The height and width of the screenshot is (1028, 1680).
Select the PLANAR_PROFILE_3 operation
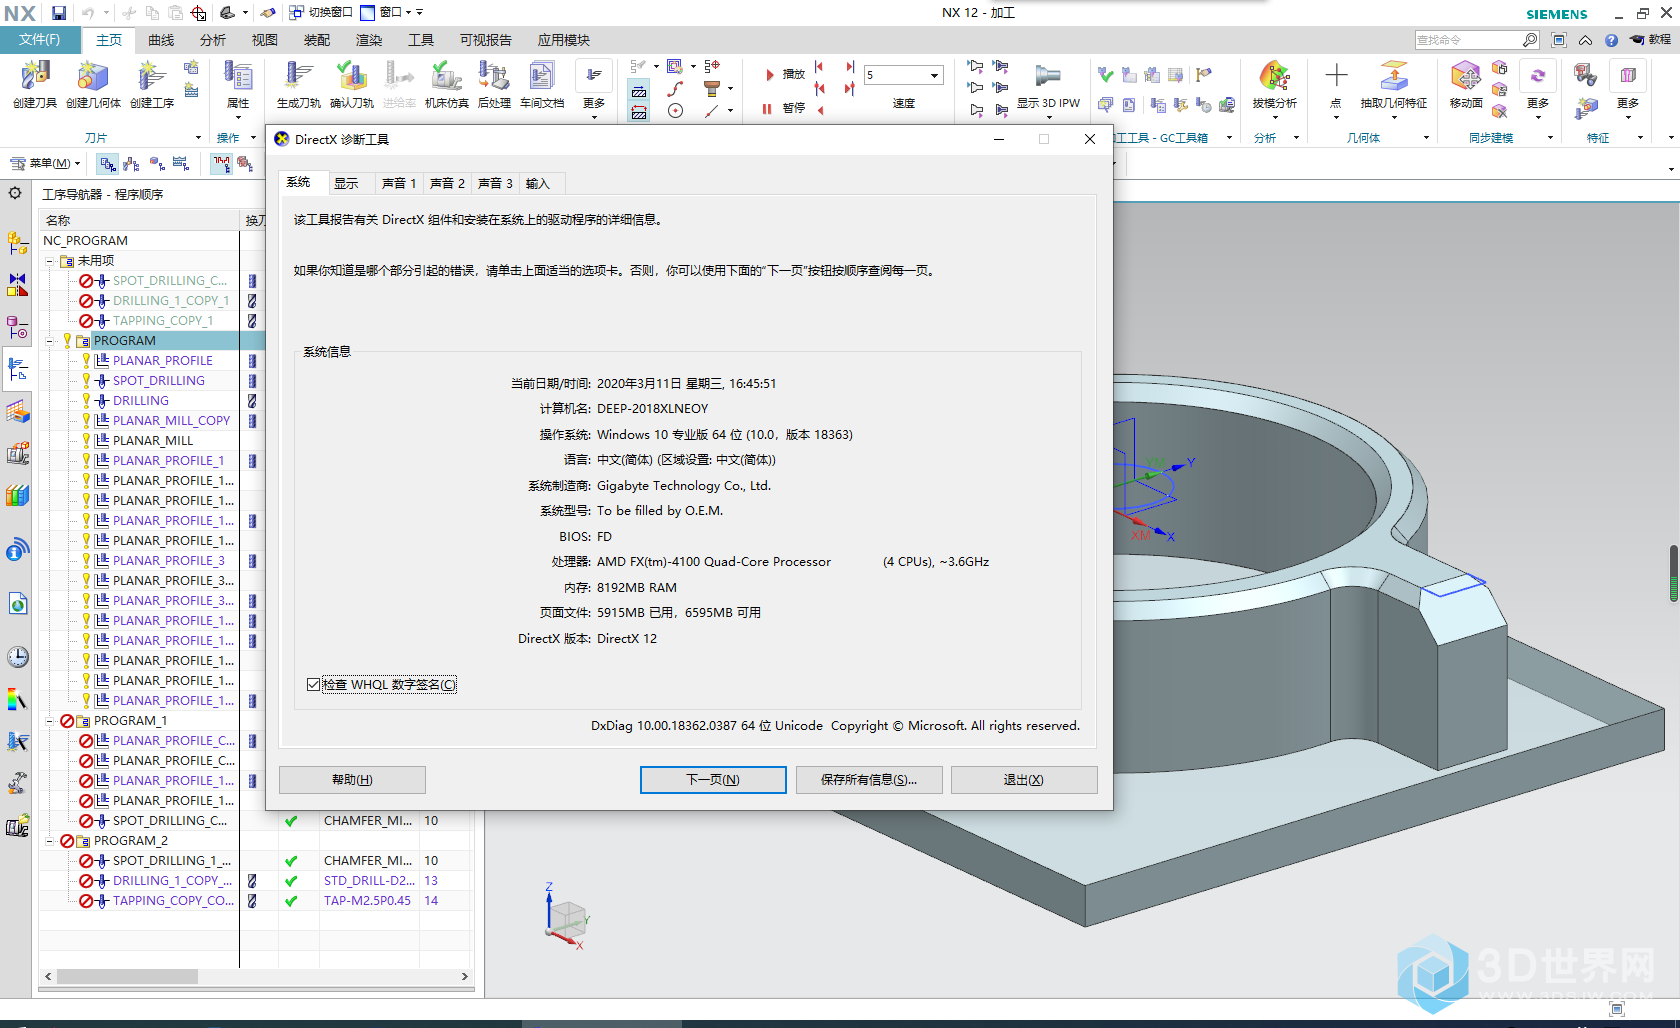(168, 561)
